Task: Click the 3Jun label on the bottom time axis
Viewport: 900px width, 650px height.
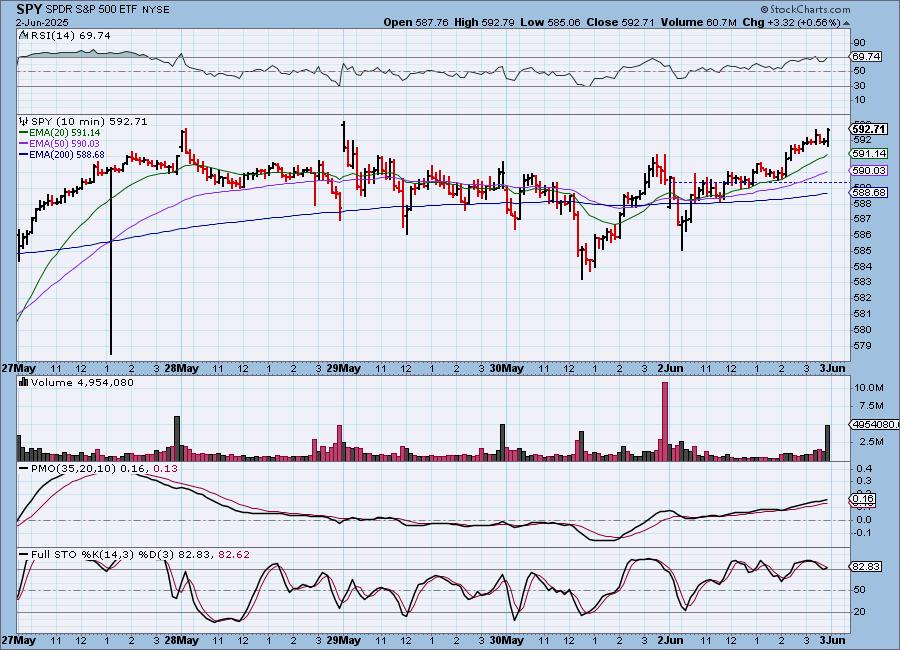Action: (832, 640)
